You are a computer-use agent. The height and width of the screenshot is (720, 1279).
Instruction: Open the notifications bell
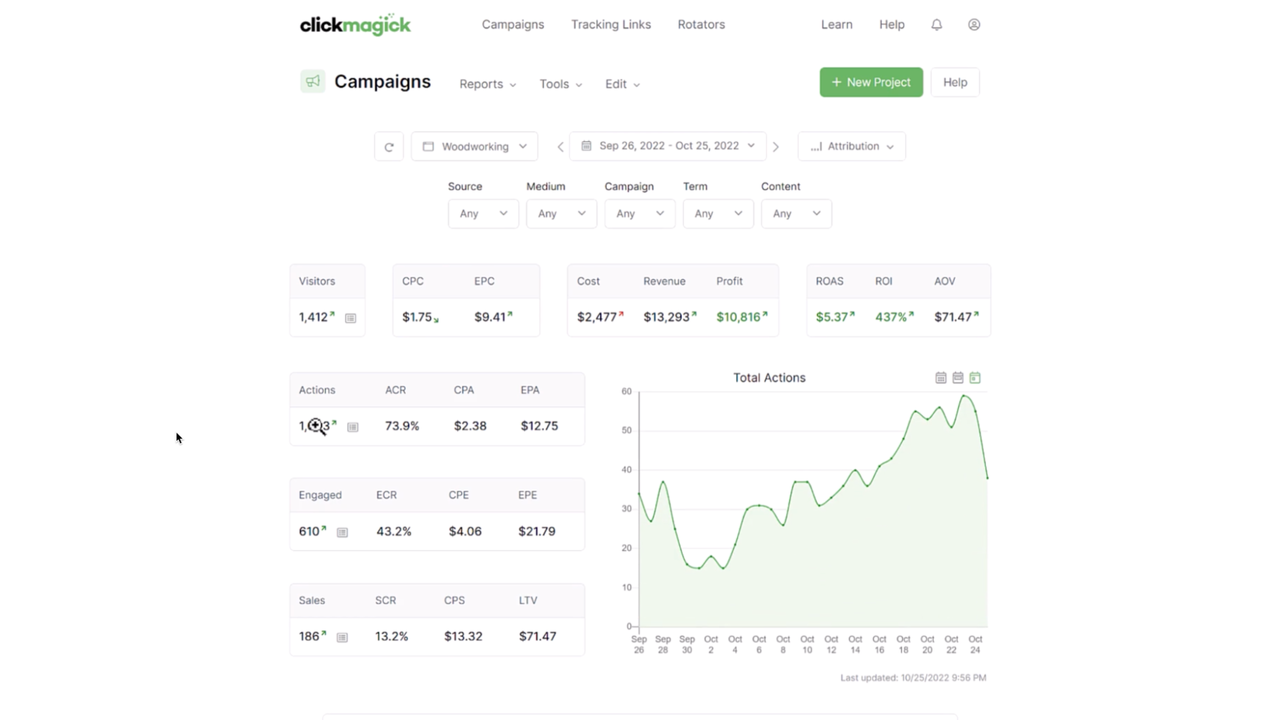pyautogui.click(x=937, y=25)
